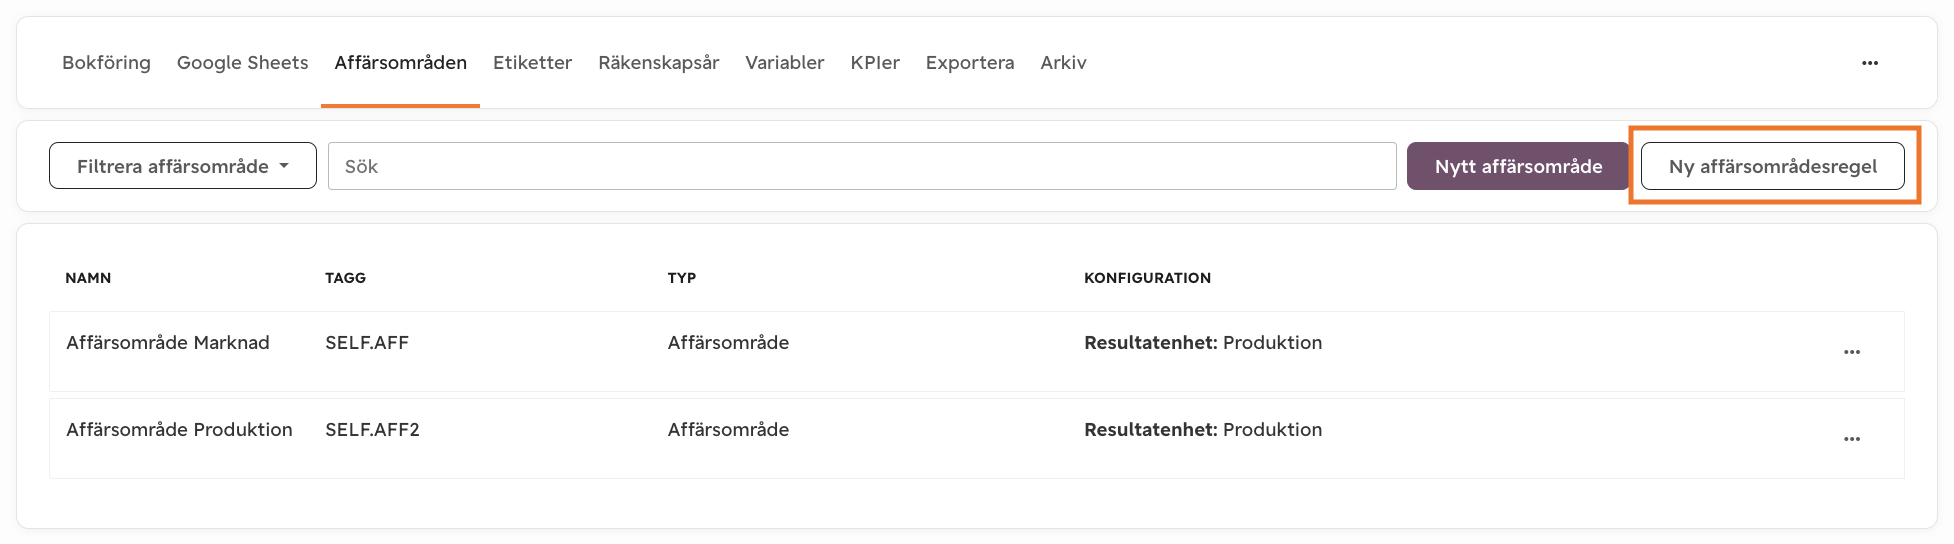Click the Sök search field
1954x544 pixels.
coord(862,166)
